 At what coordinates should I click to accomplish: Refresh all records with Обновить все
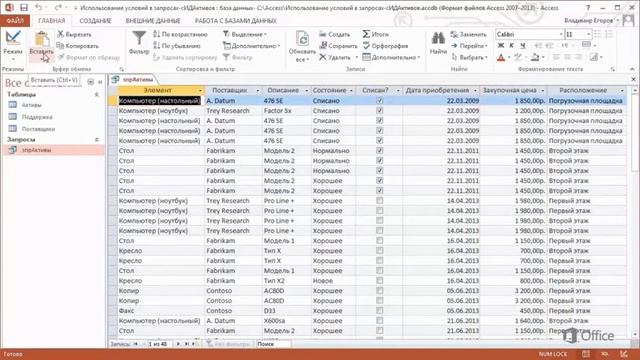(302, 46)
